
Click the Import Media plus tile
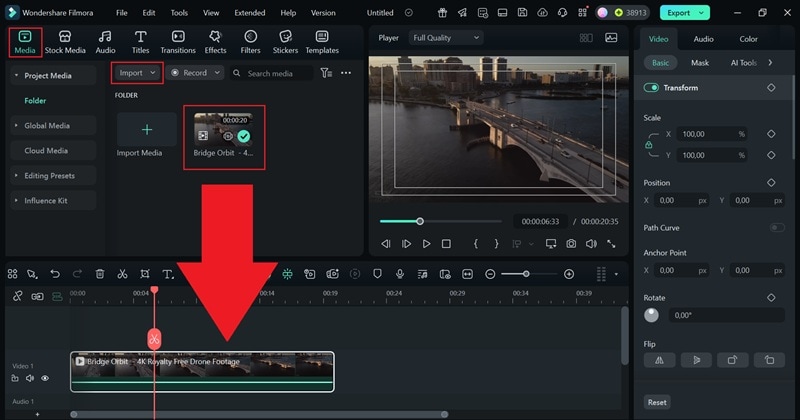(147, 130)
